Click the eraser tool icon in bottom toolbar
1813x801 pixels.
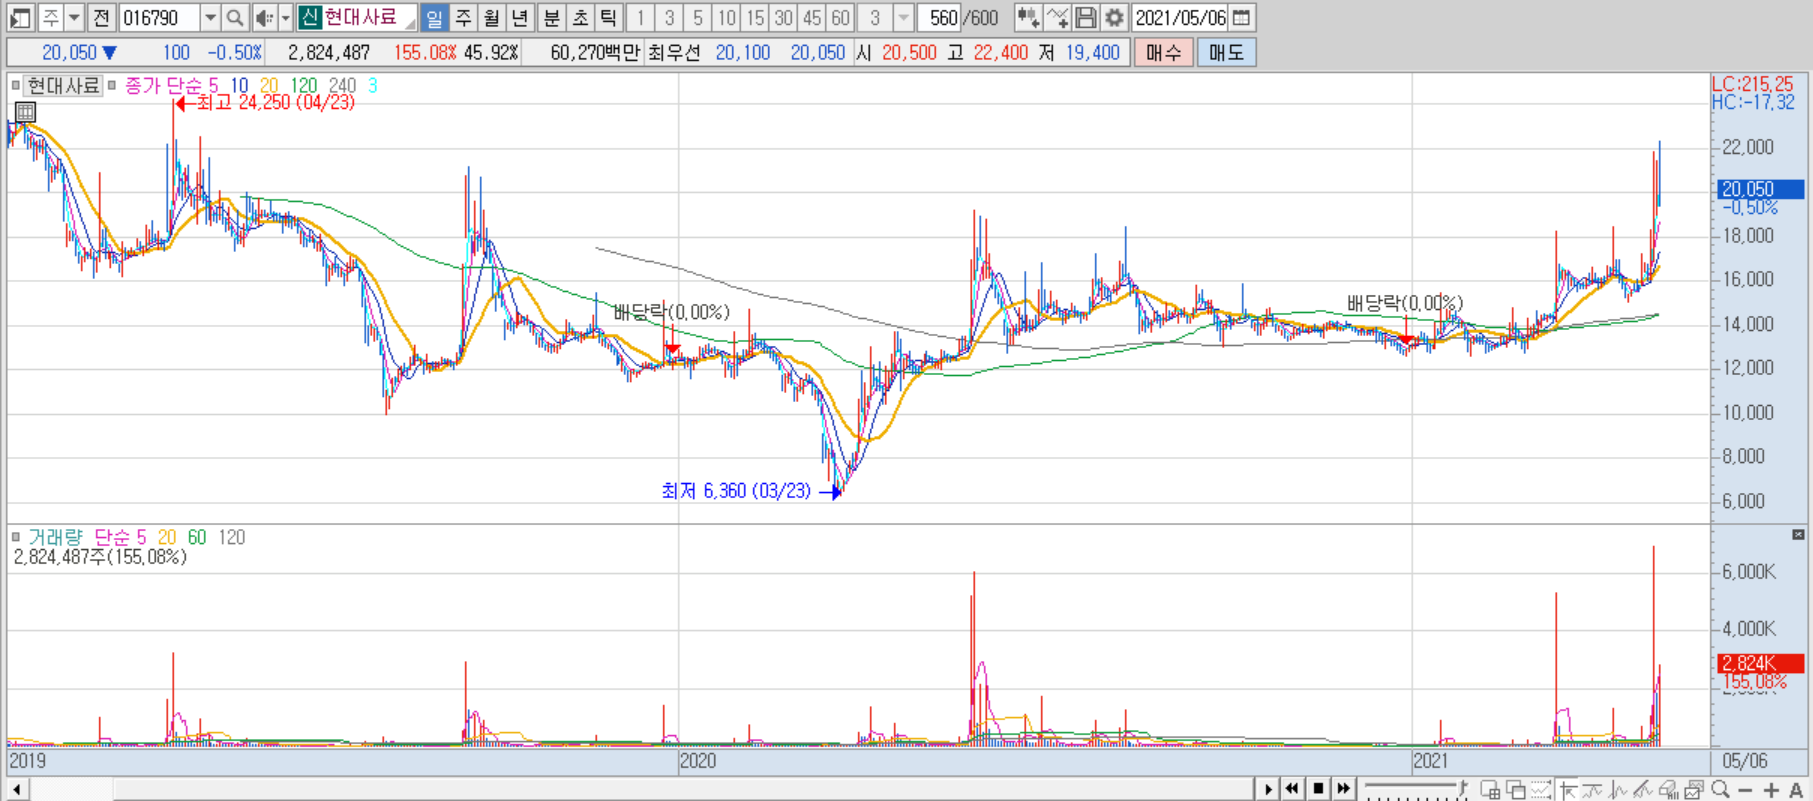(x=1668, y=789)
